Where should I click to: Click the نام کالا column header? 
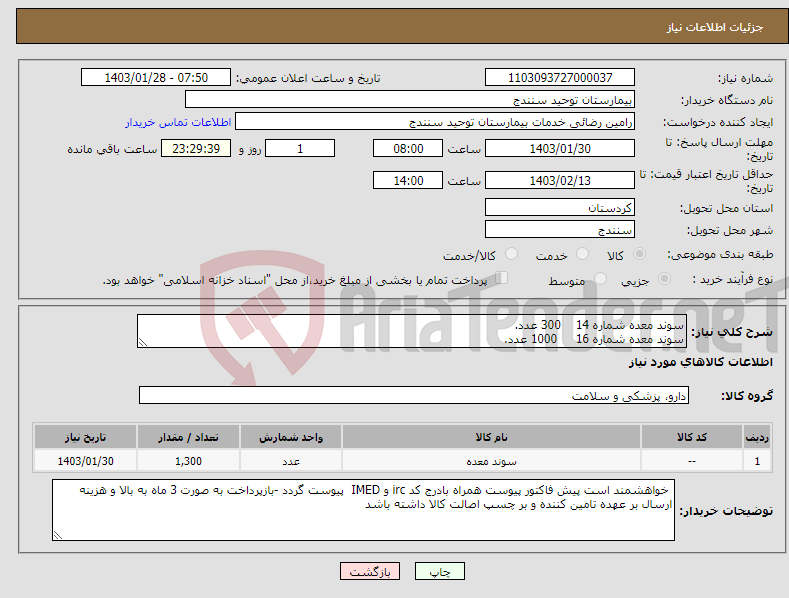point(491,437)
